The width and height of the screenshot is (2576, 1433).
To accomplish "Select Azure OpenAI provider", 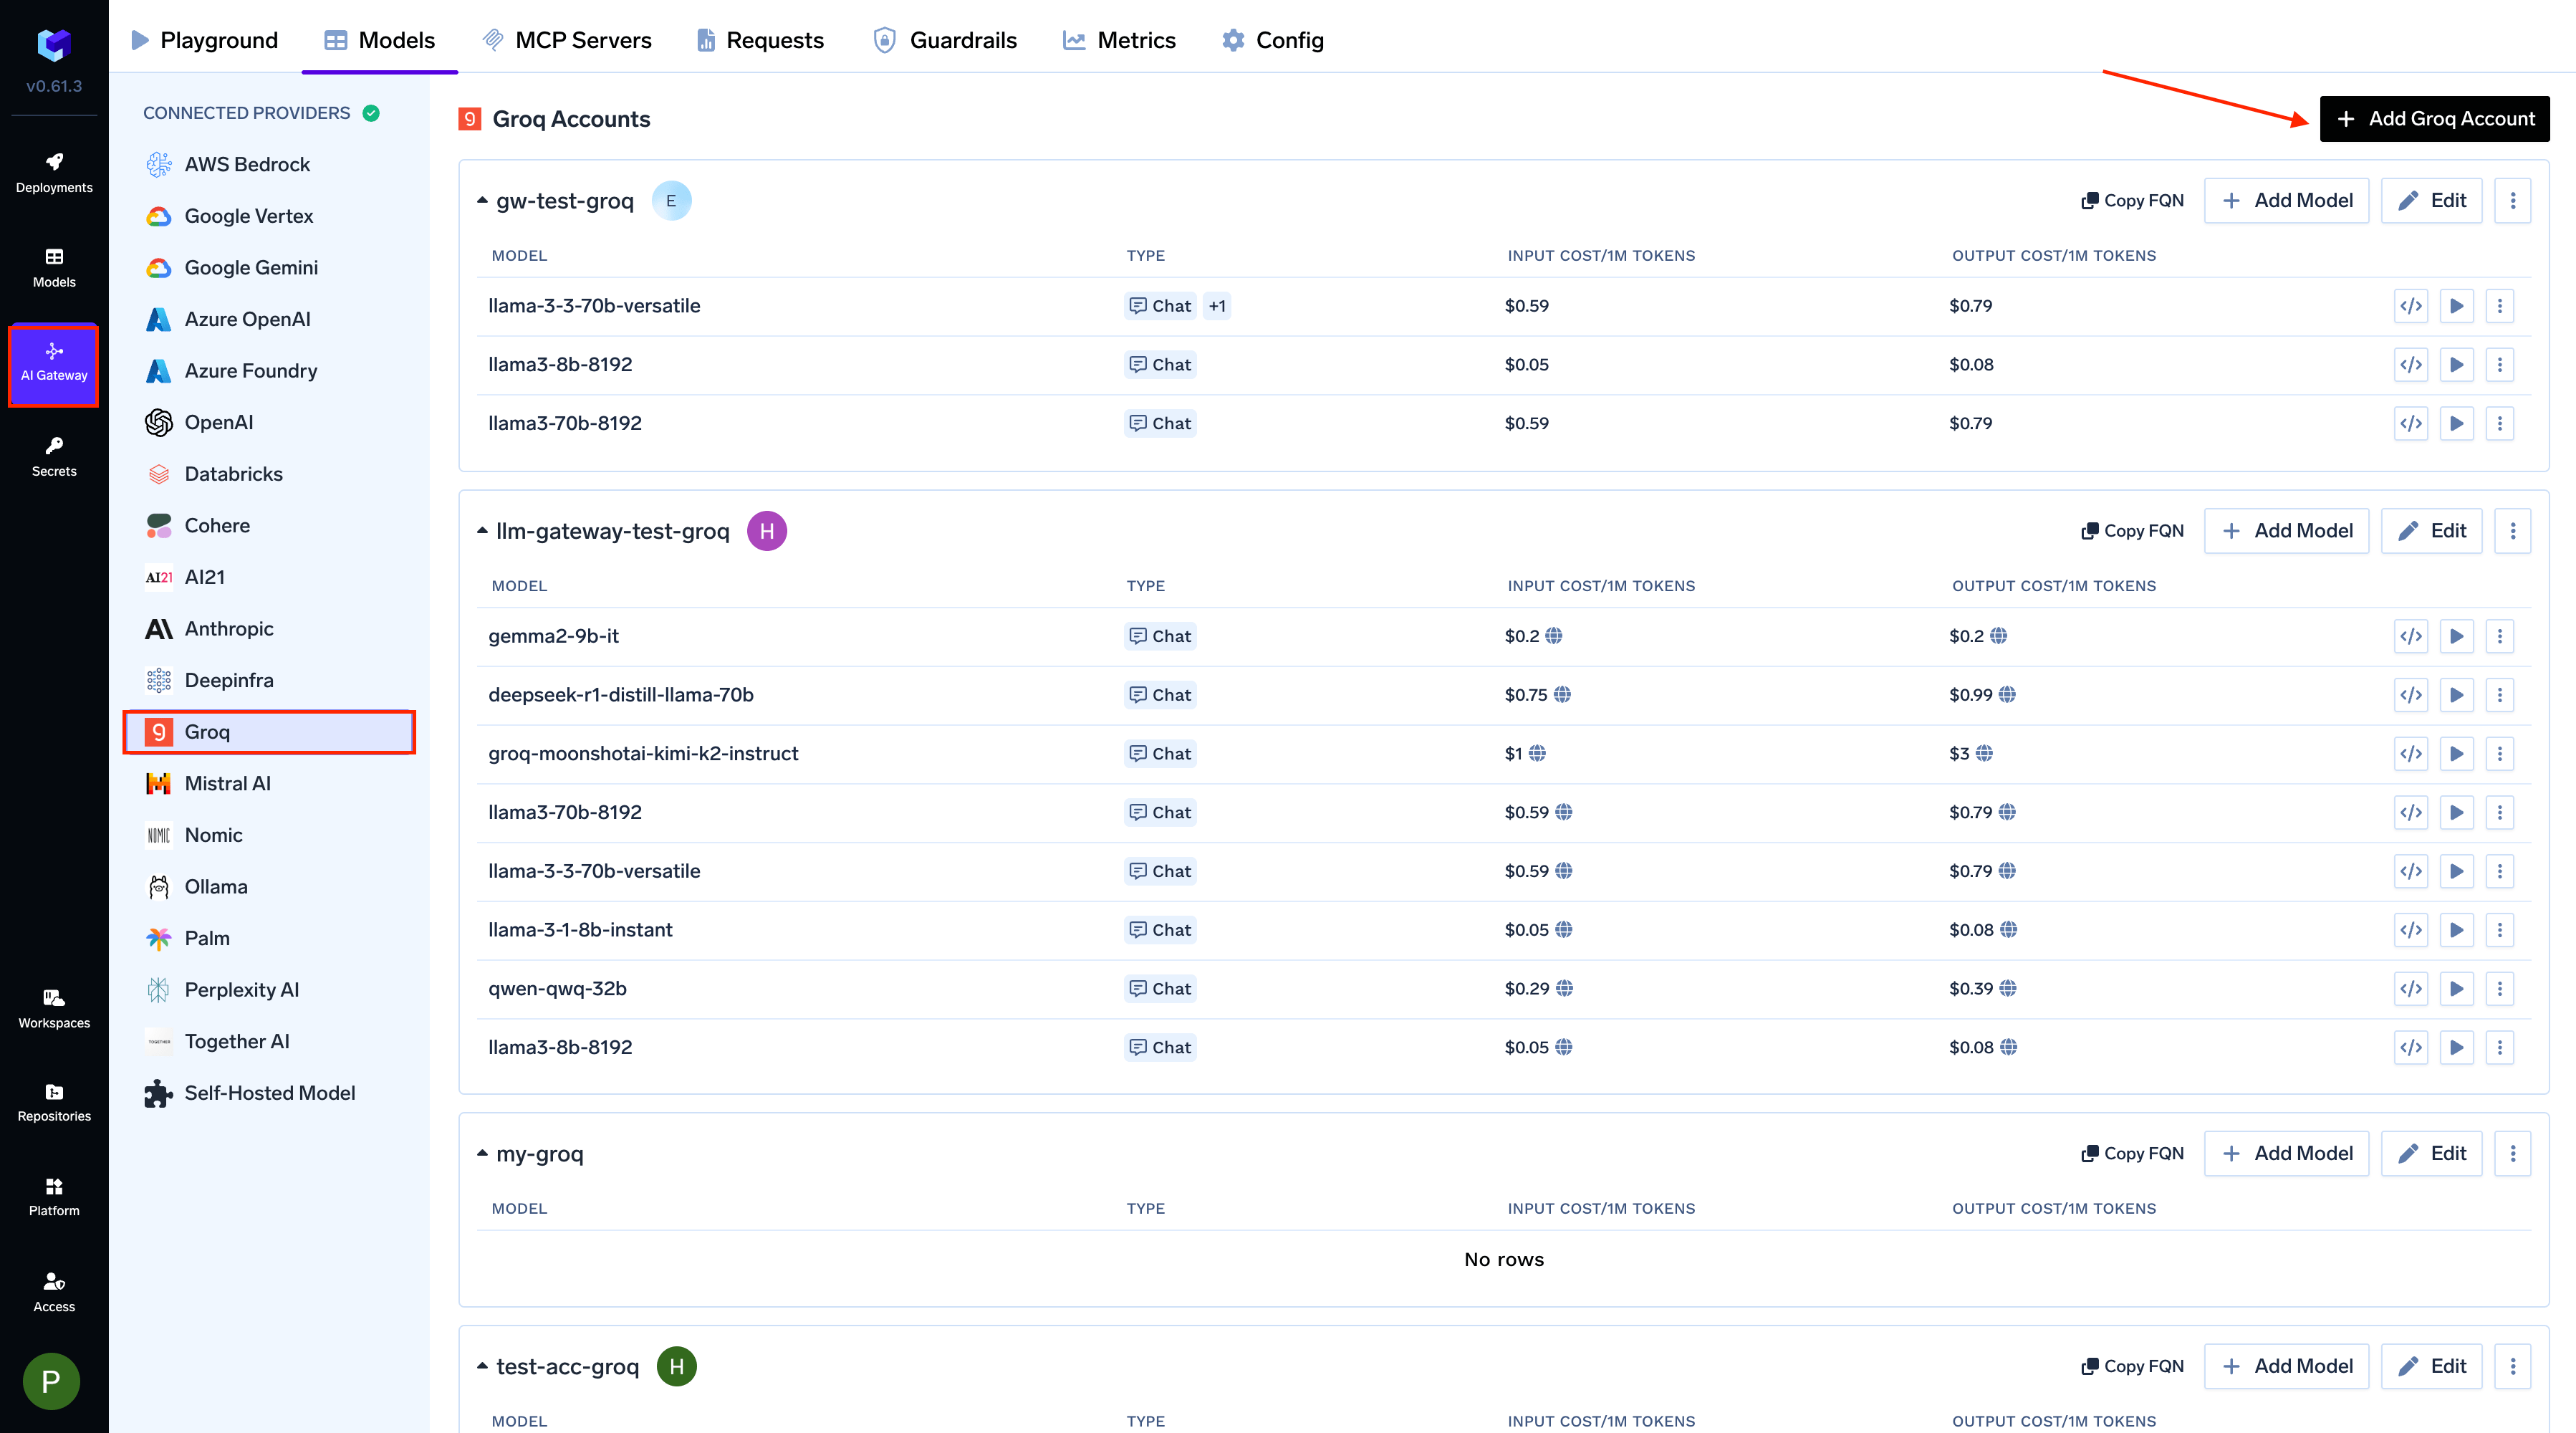I will coord(268,320).
